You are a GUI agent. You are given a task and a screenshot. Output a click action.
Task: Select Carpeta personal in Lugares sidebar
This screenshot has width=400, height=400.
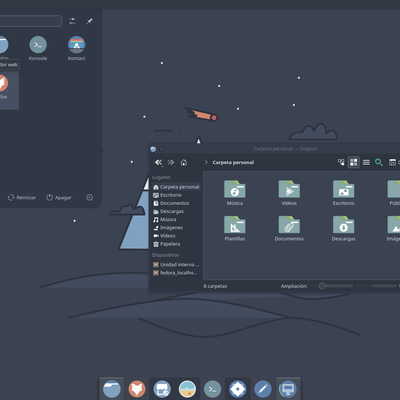[176, 187]
